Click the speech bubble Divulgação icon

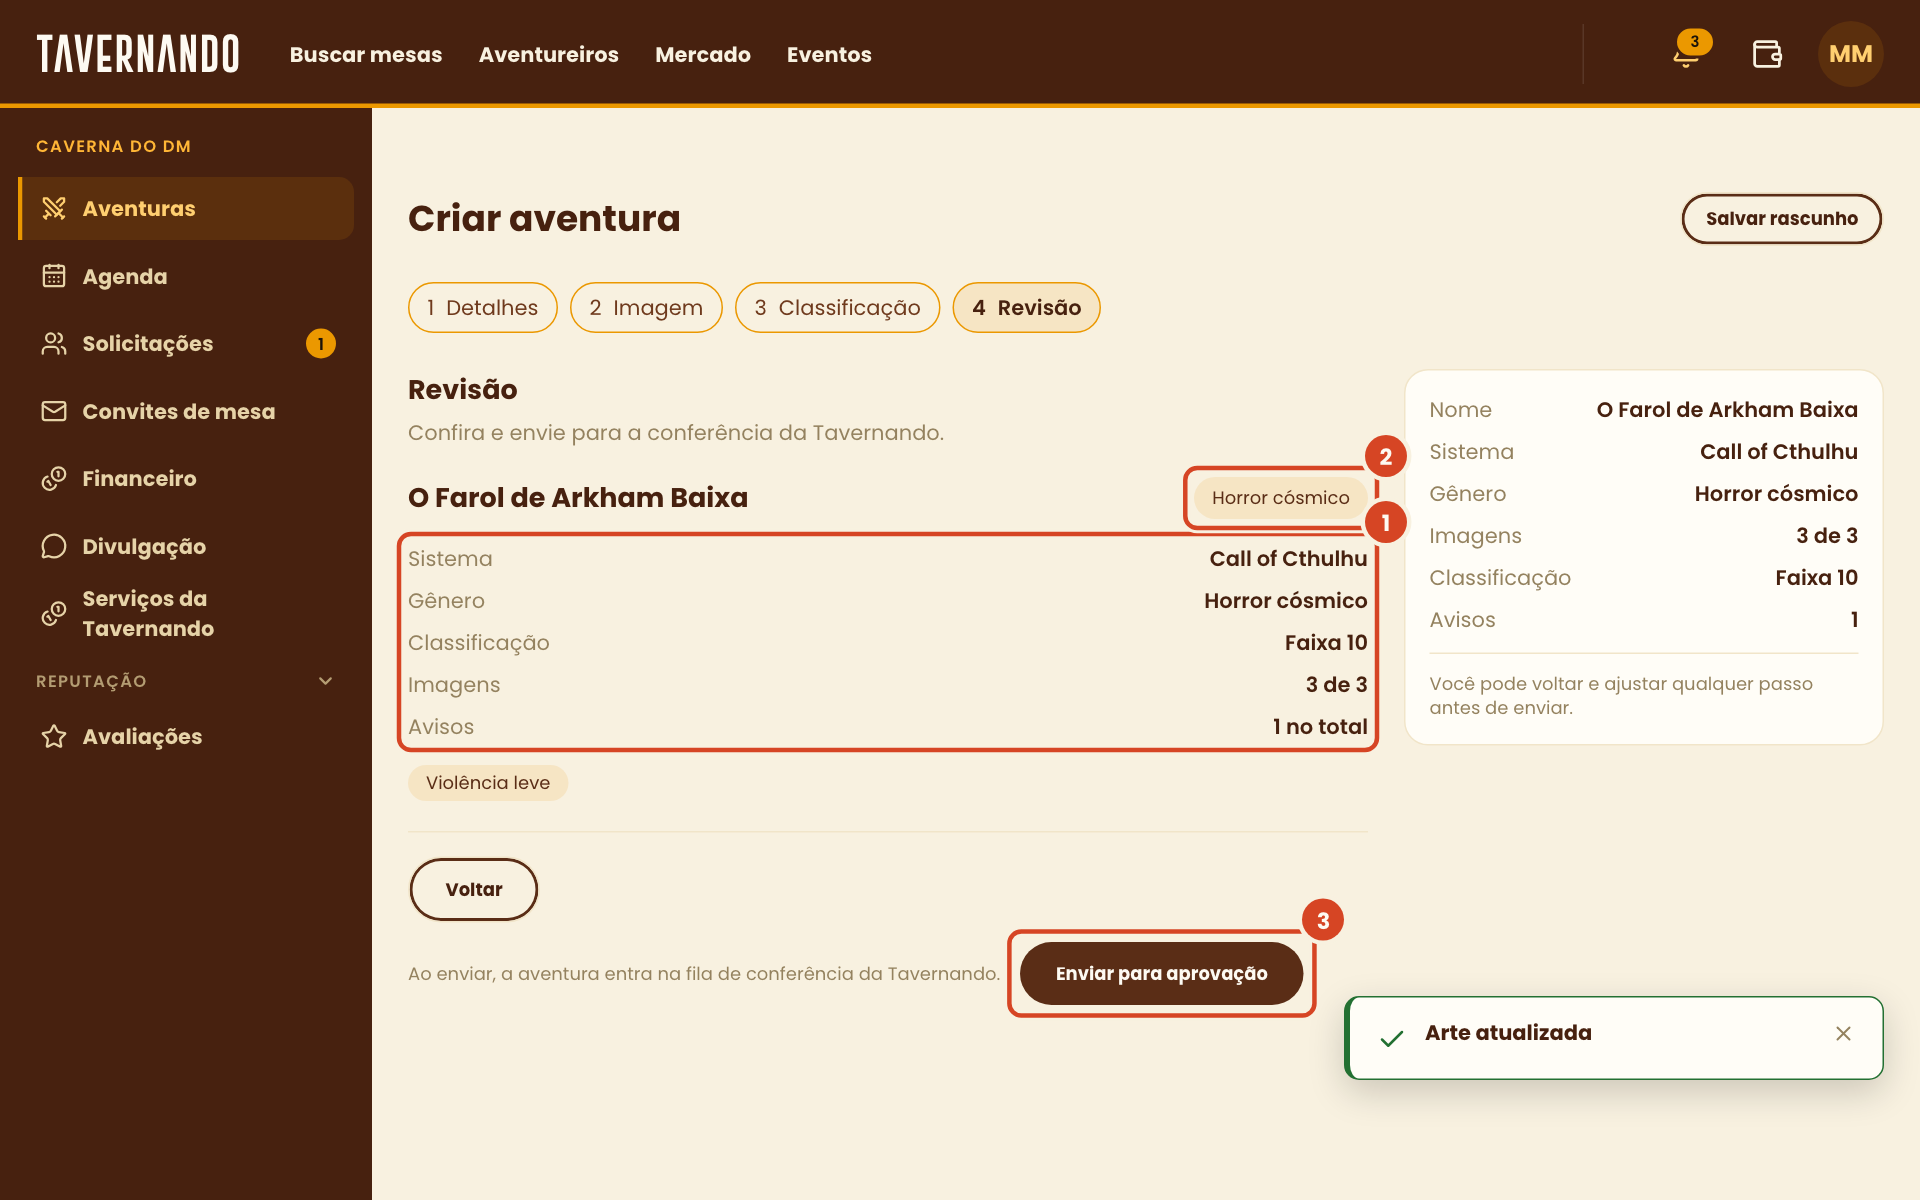pyautogui.click(x=54, y=546)
